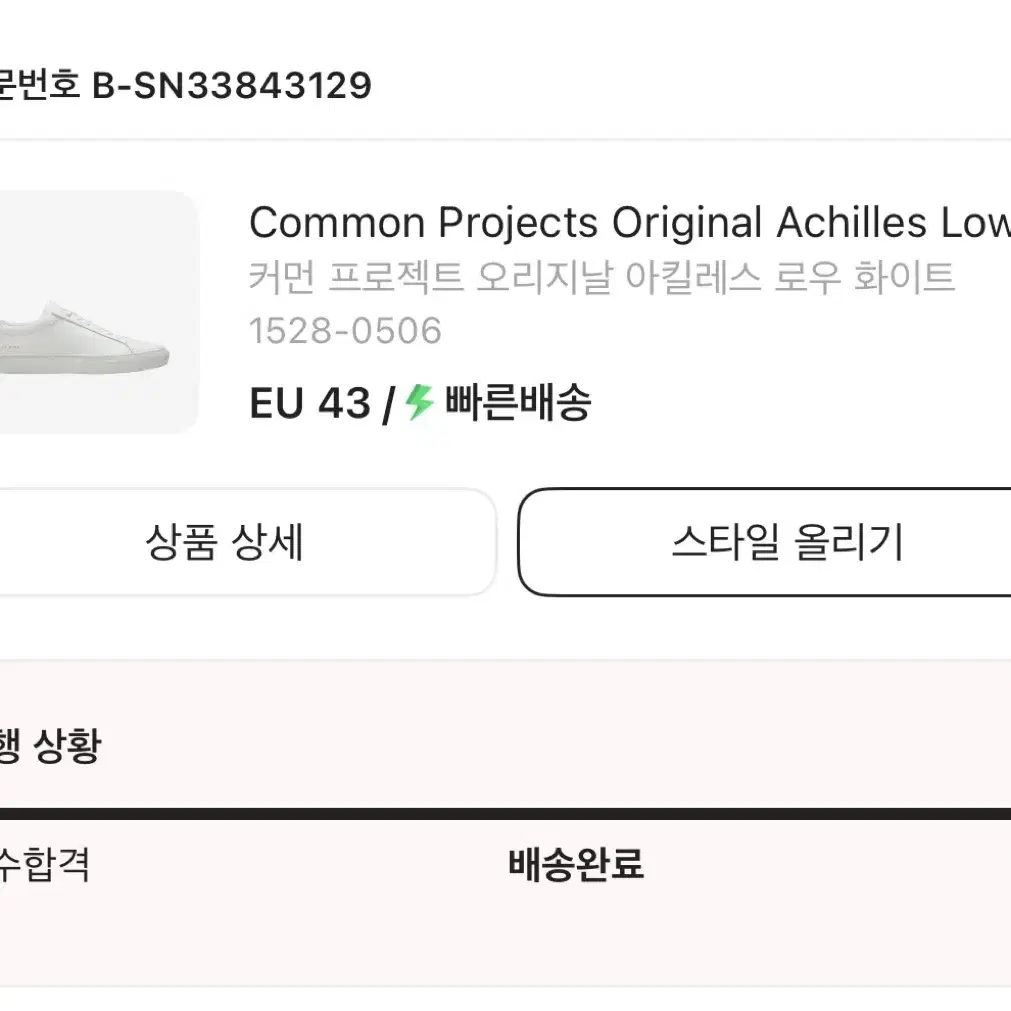Click the EU 43 size label

(310, 404)
